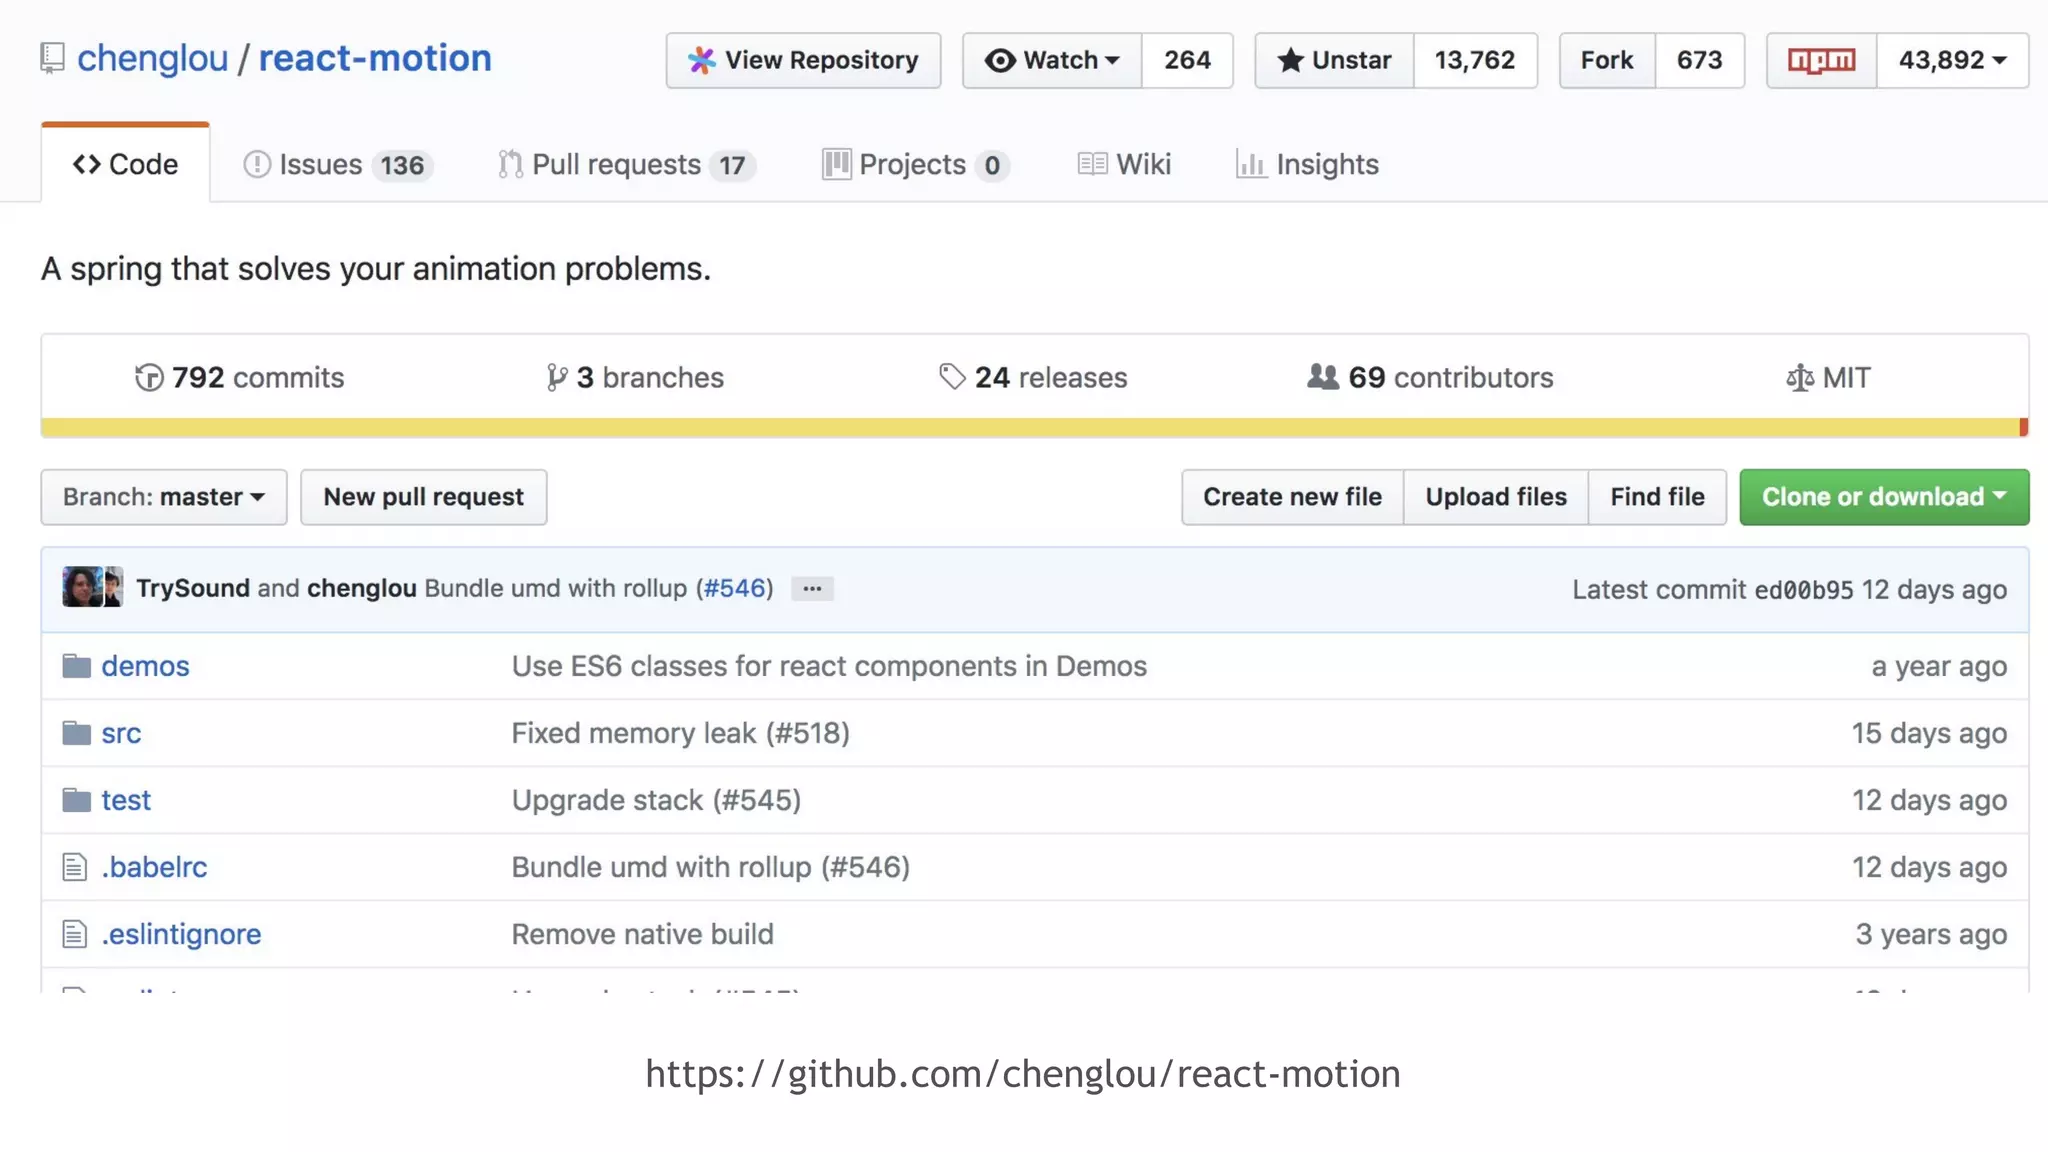2048x1152 pixels.
Task: Expand the Clone or download menu
Action: [1884, 497]
